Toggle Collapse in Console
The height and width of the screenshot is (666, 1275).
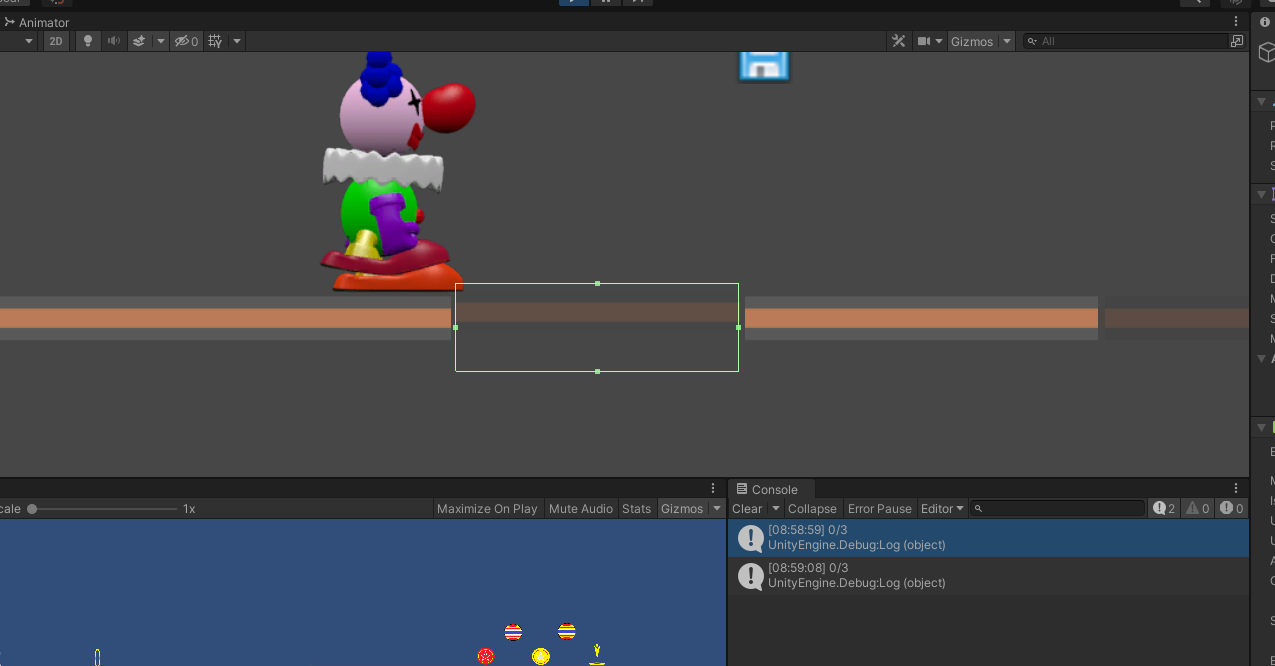(x=812, y=509)
